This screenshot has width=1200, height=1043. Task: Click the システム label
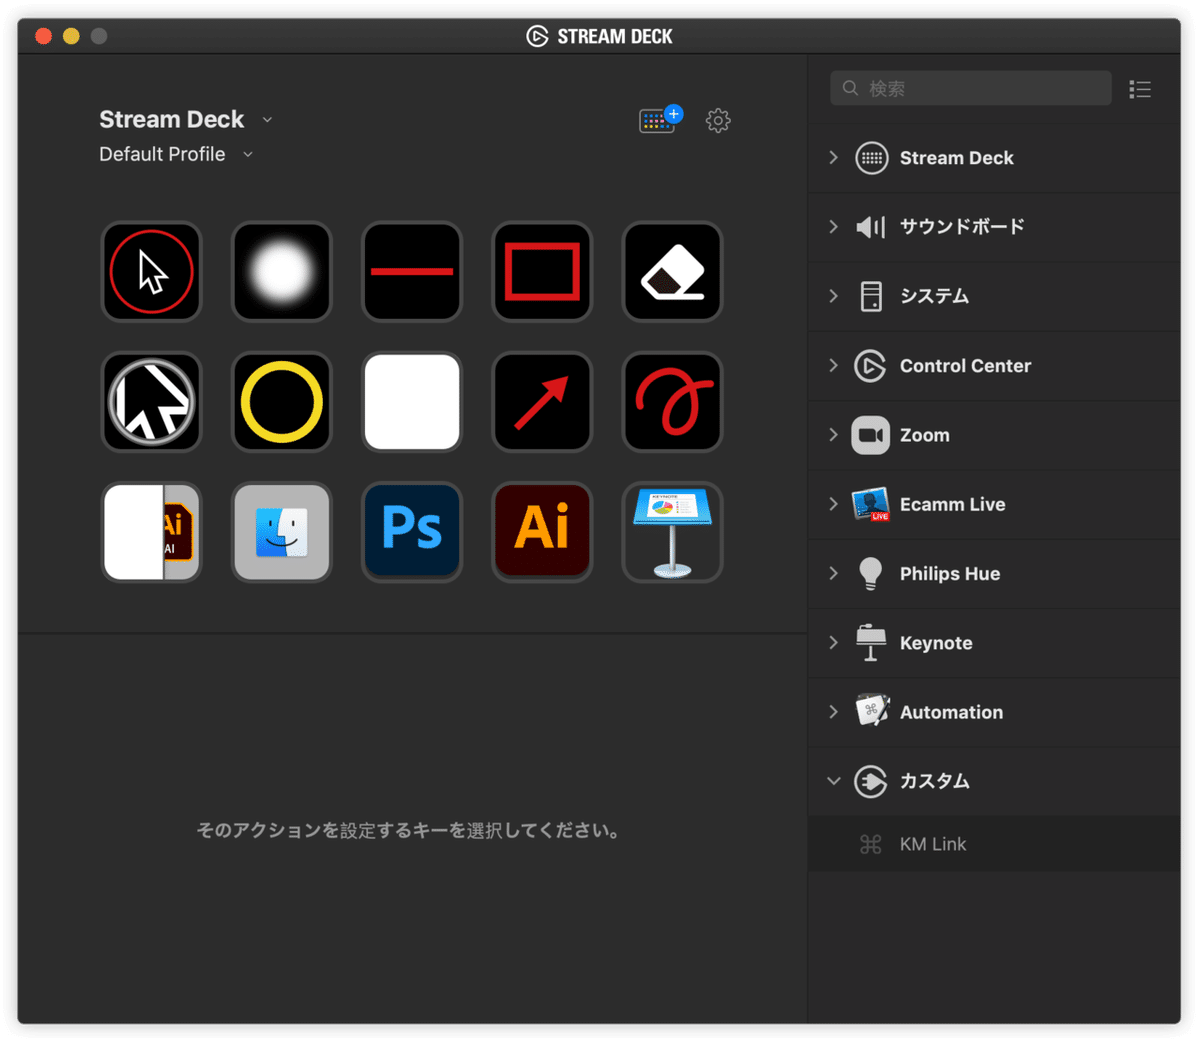(x=935, y=296)
